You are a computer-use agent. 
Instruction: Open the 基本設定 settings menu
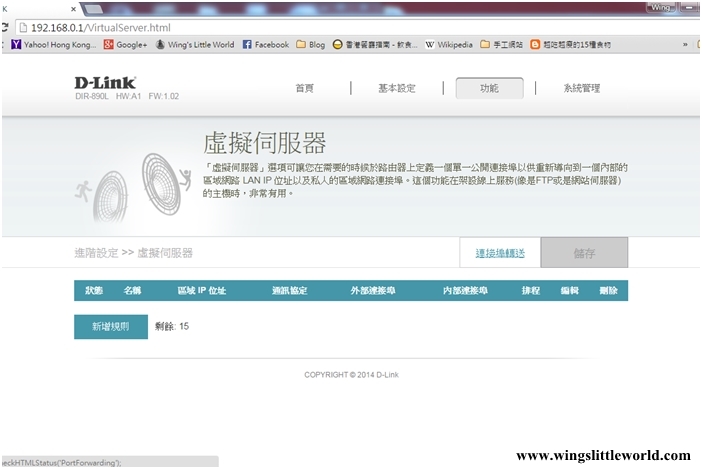coord(396,88)
